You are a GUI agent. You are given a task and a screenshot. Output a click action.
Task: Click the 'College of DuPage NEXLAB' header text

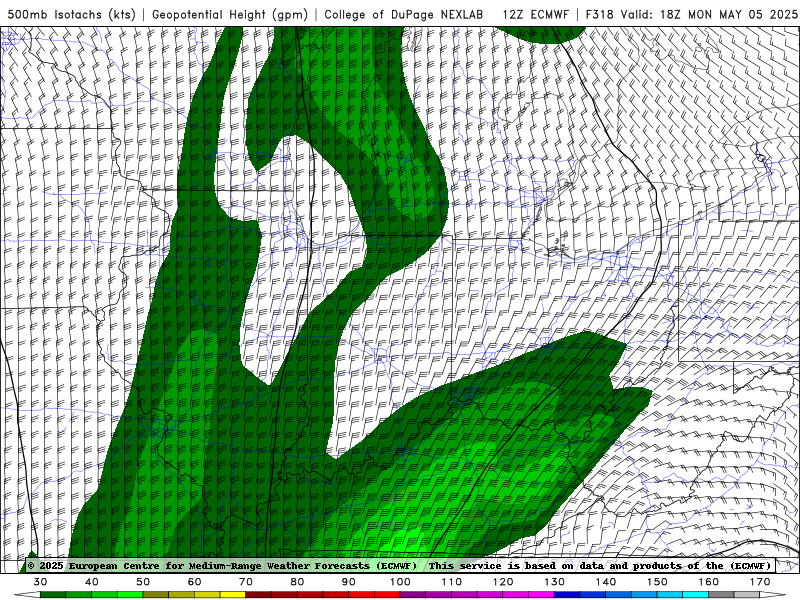point(404,14)
